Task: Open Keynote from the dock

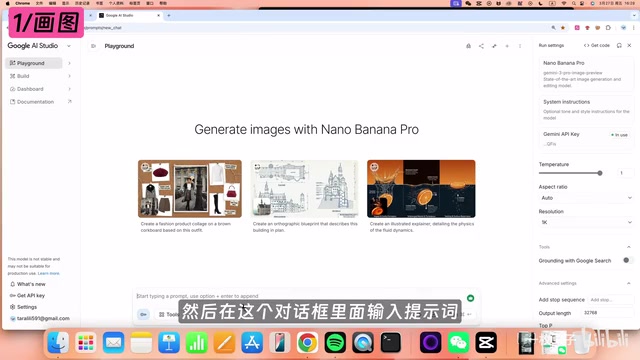Action: click(169, 342)
